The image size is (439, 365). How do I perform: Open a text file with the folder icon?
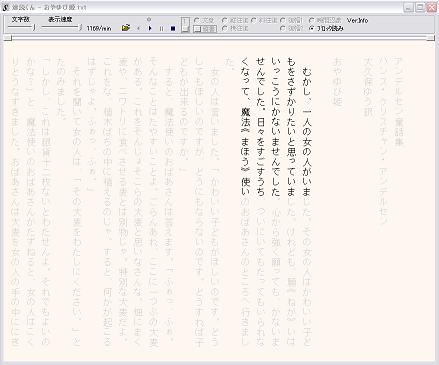[x=126, y=28]
